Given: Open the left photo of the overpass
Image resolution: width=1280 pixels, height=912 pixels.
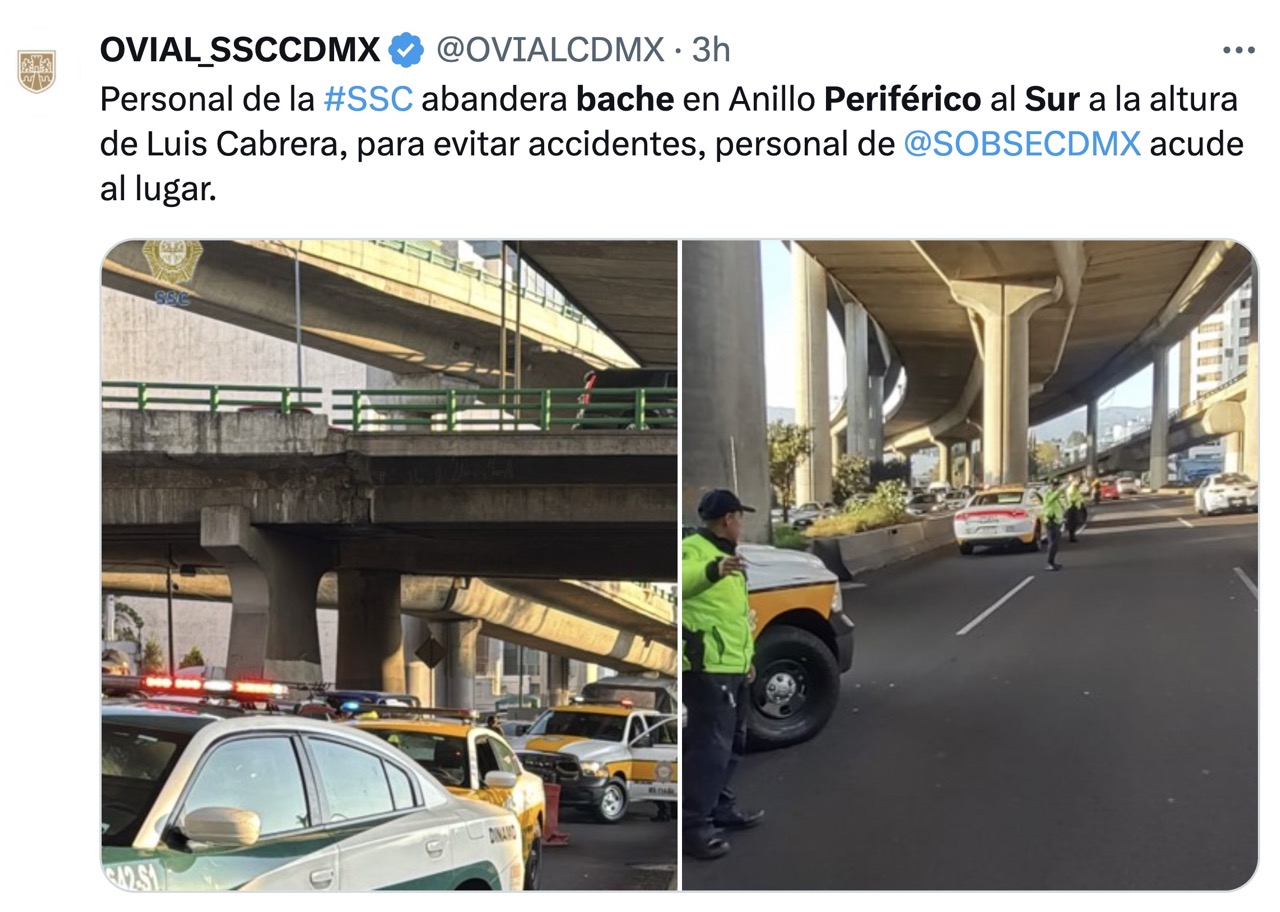Looking at the screenshot, I should click(388, 565).
